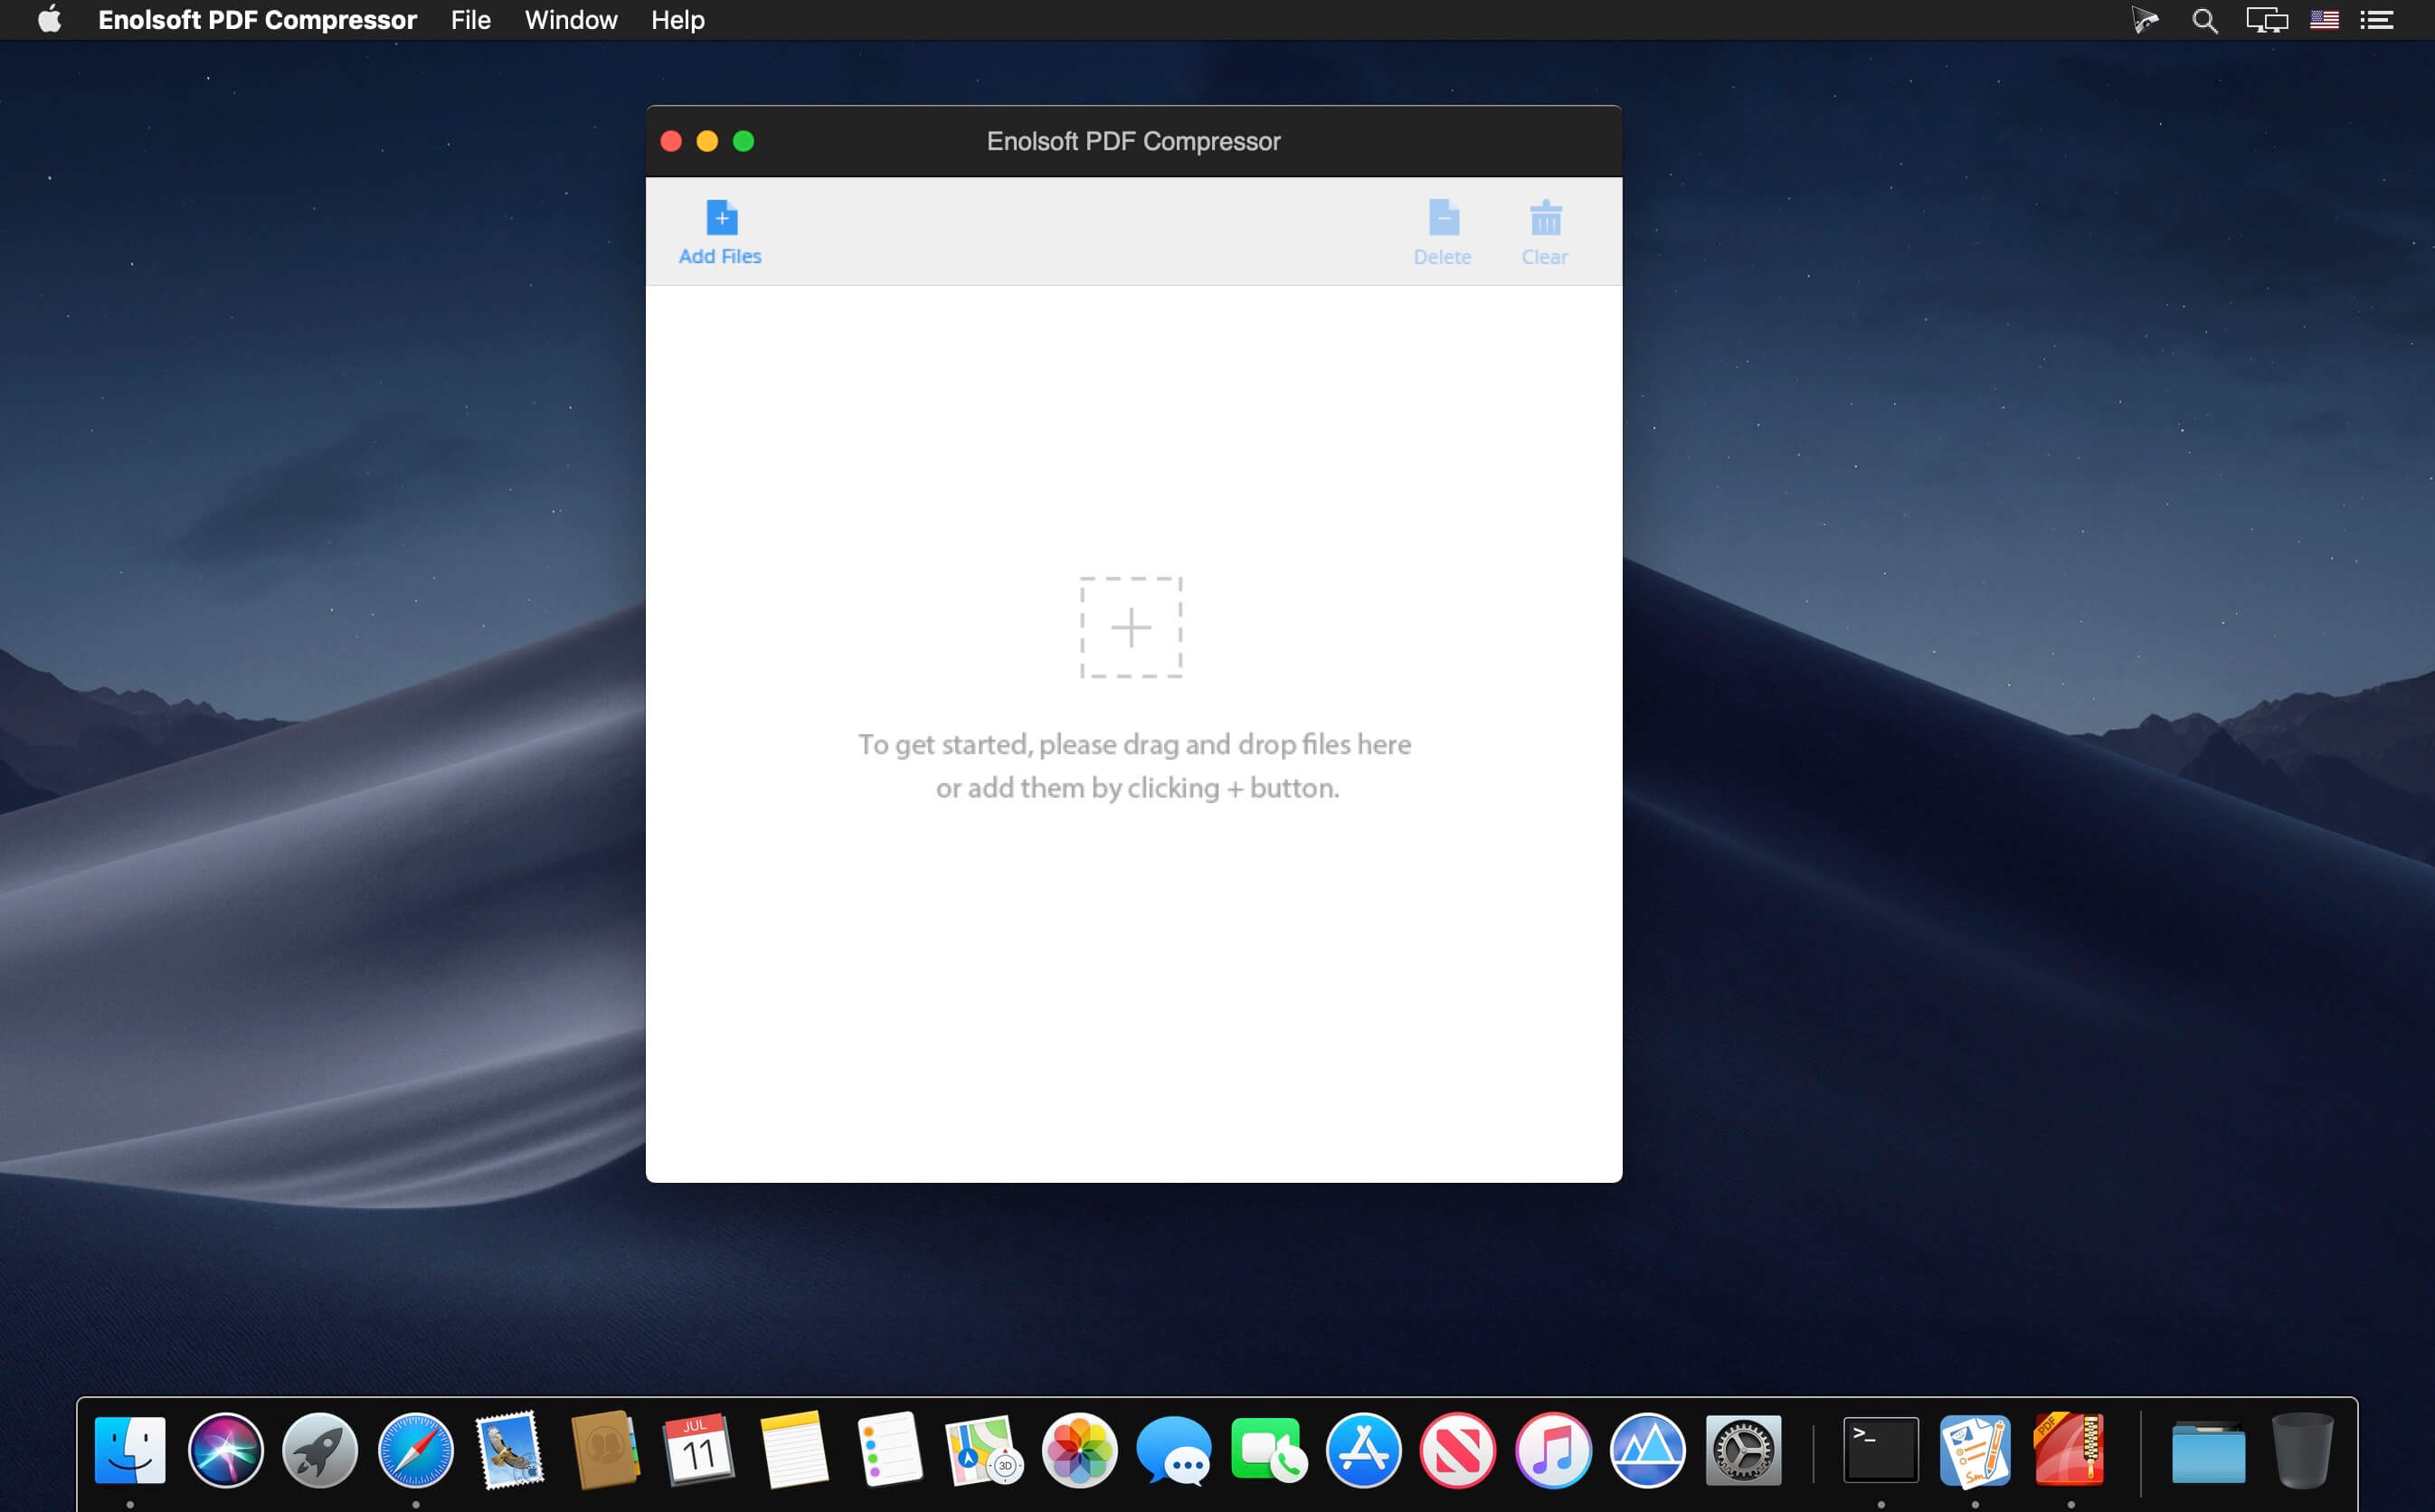Click the red PDF Compressor dock icon
The image size is (2435, 1512).
2069,1450
